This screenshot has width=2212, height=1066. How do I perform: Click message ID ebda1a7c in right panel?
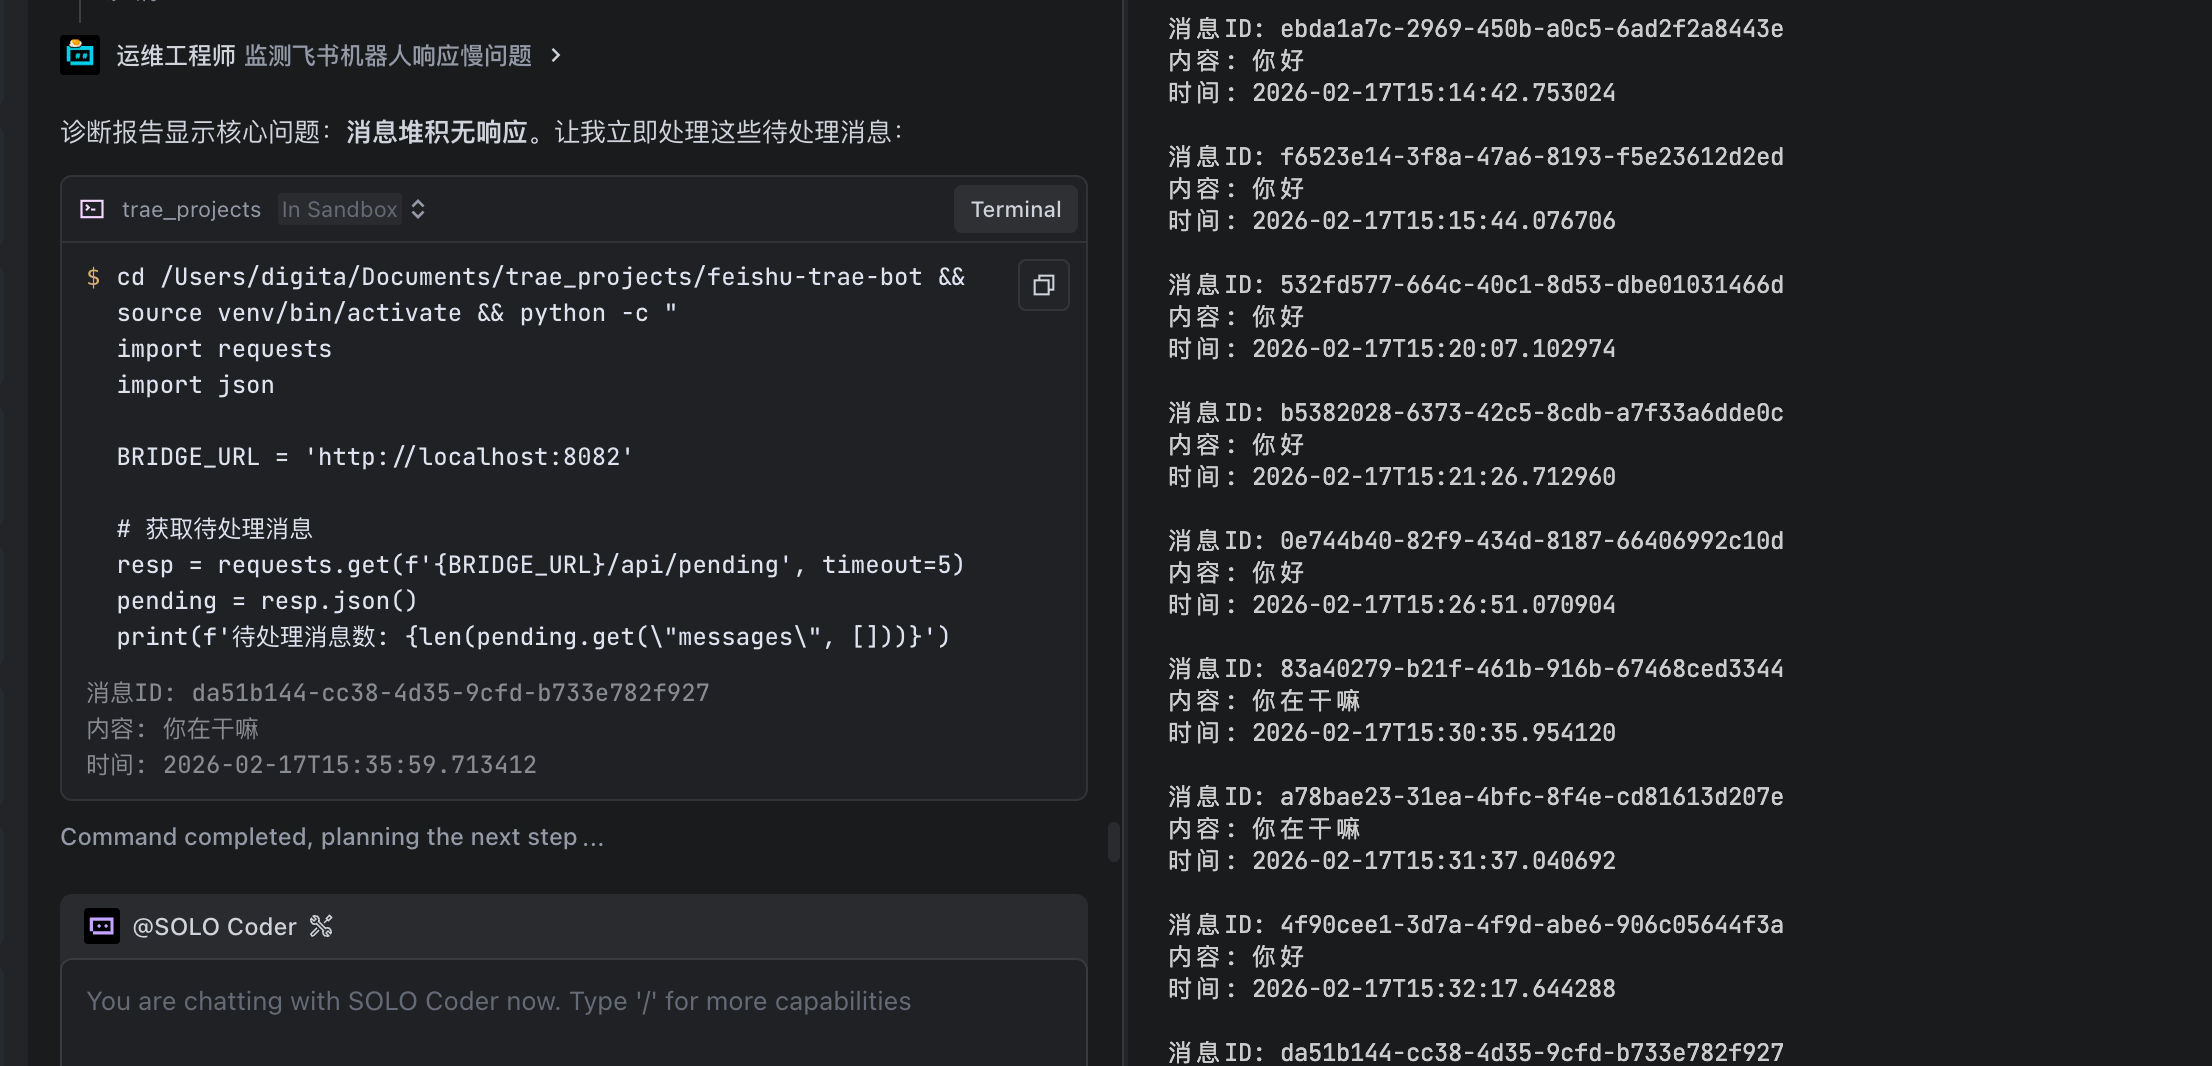click(x=1476, y=29)
